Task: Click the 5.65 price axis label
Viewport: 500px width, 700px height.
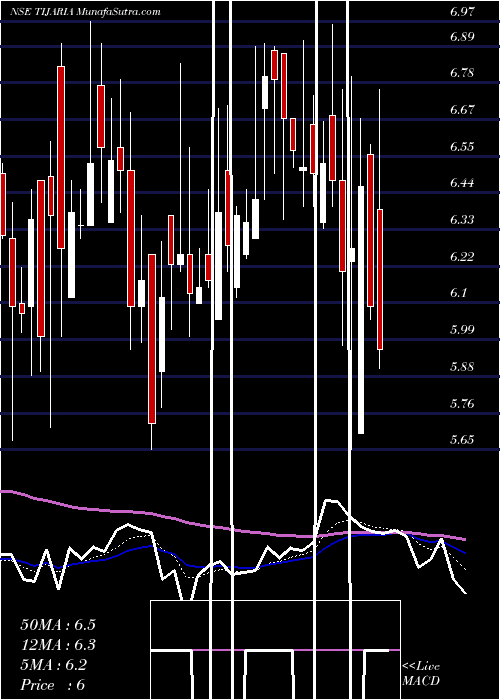Action: [462, 440]
